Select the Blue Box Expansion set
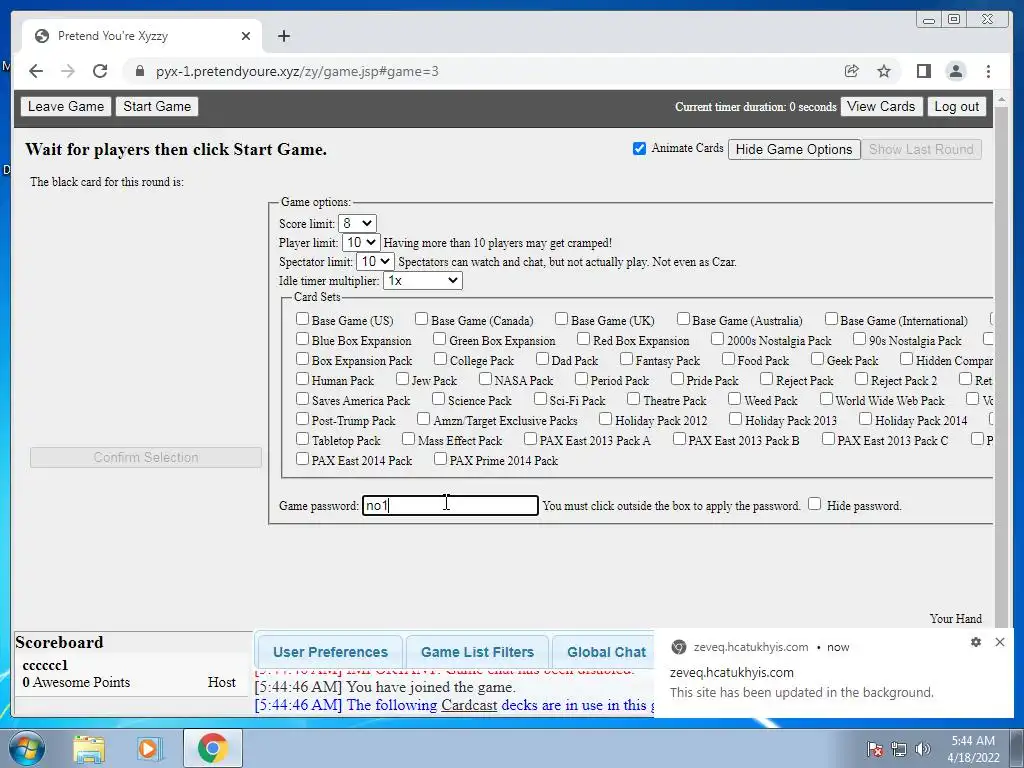The width and height of the screenshot is (1024, 768). pyautogui.click(x=302, y=339)
